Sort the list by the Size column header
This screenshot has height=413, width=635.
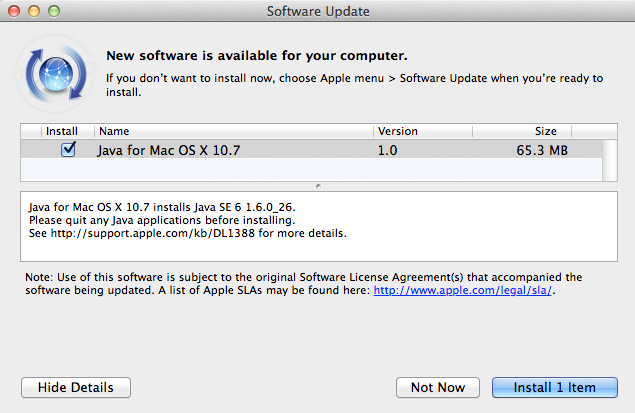coord(522,131)
